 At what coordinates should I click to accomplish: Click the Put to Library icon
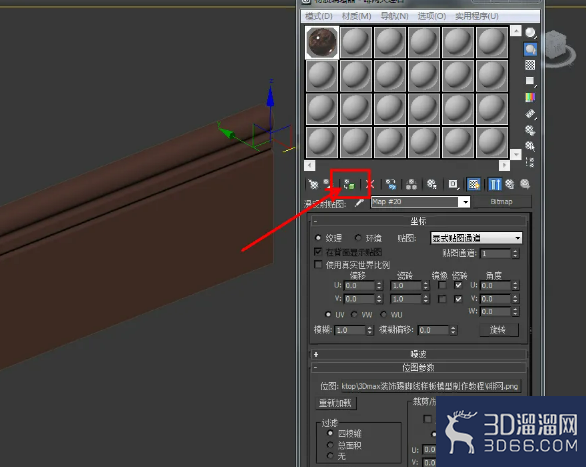click(x=432, y=184)
